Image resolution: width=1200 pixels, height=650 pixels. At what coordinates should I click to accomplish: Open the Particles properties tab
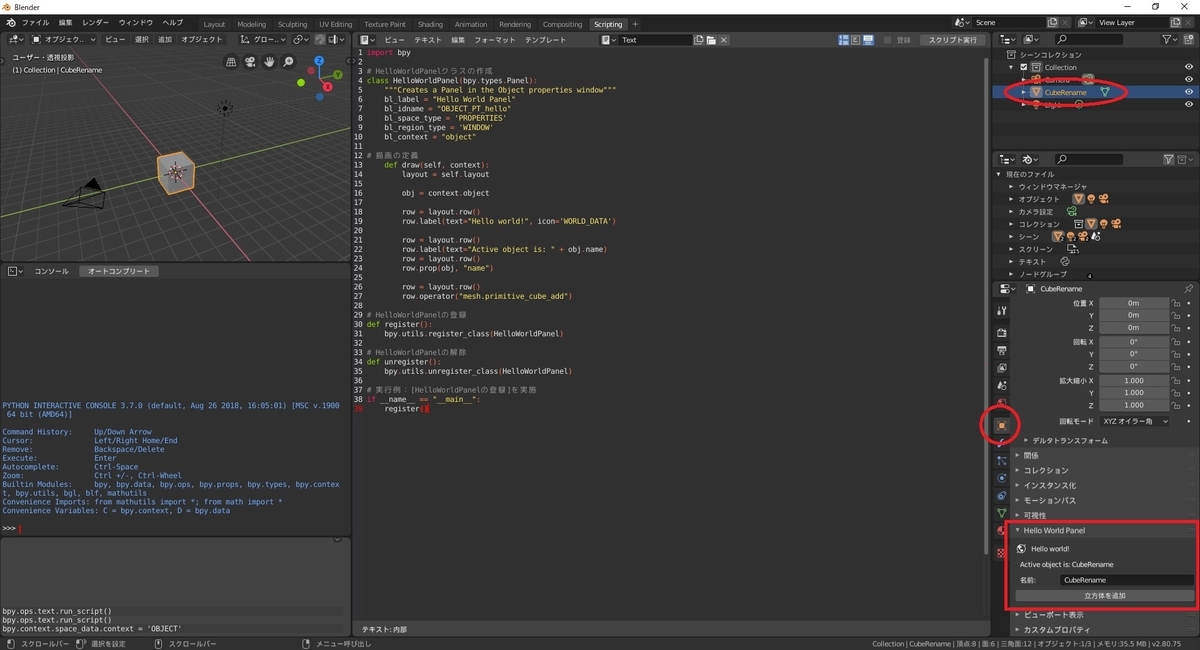[x=1001, y=460]
